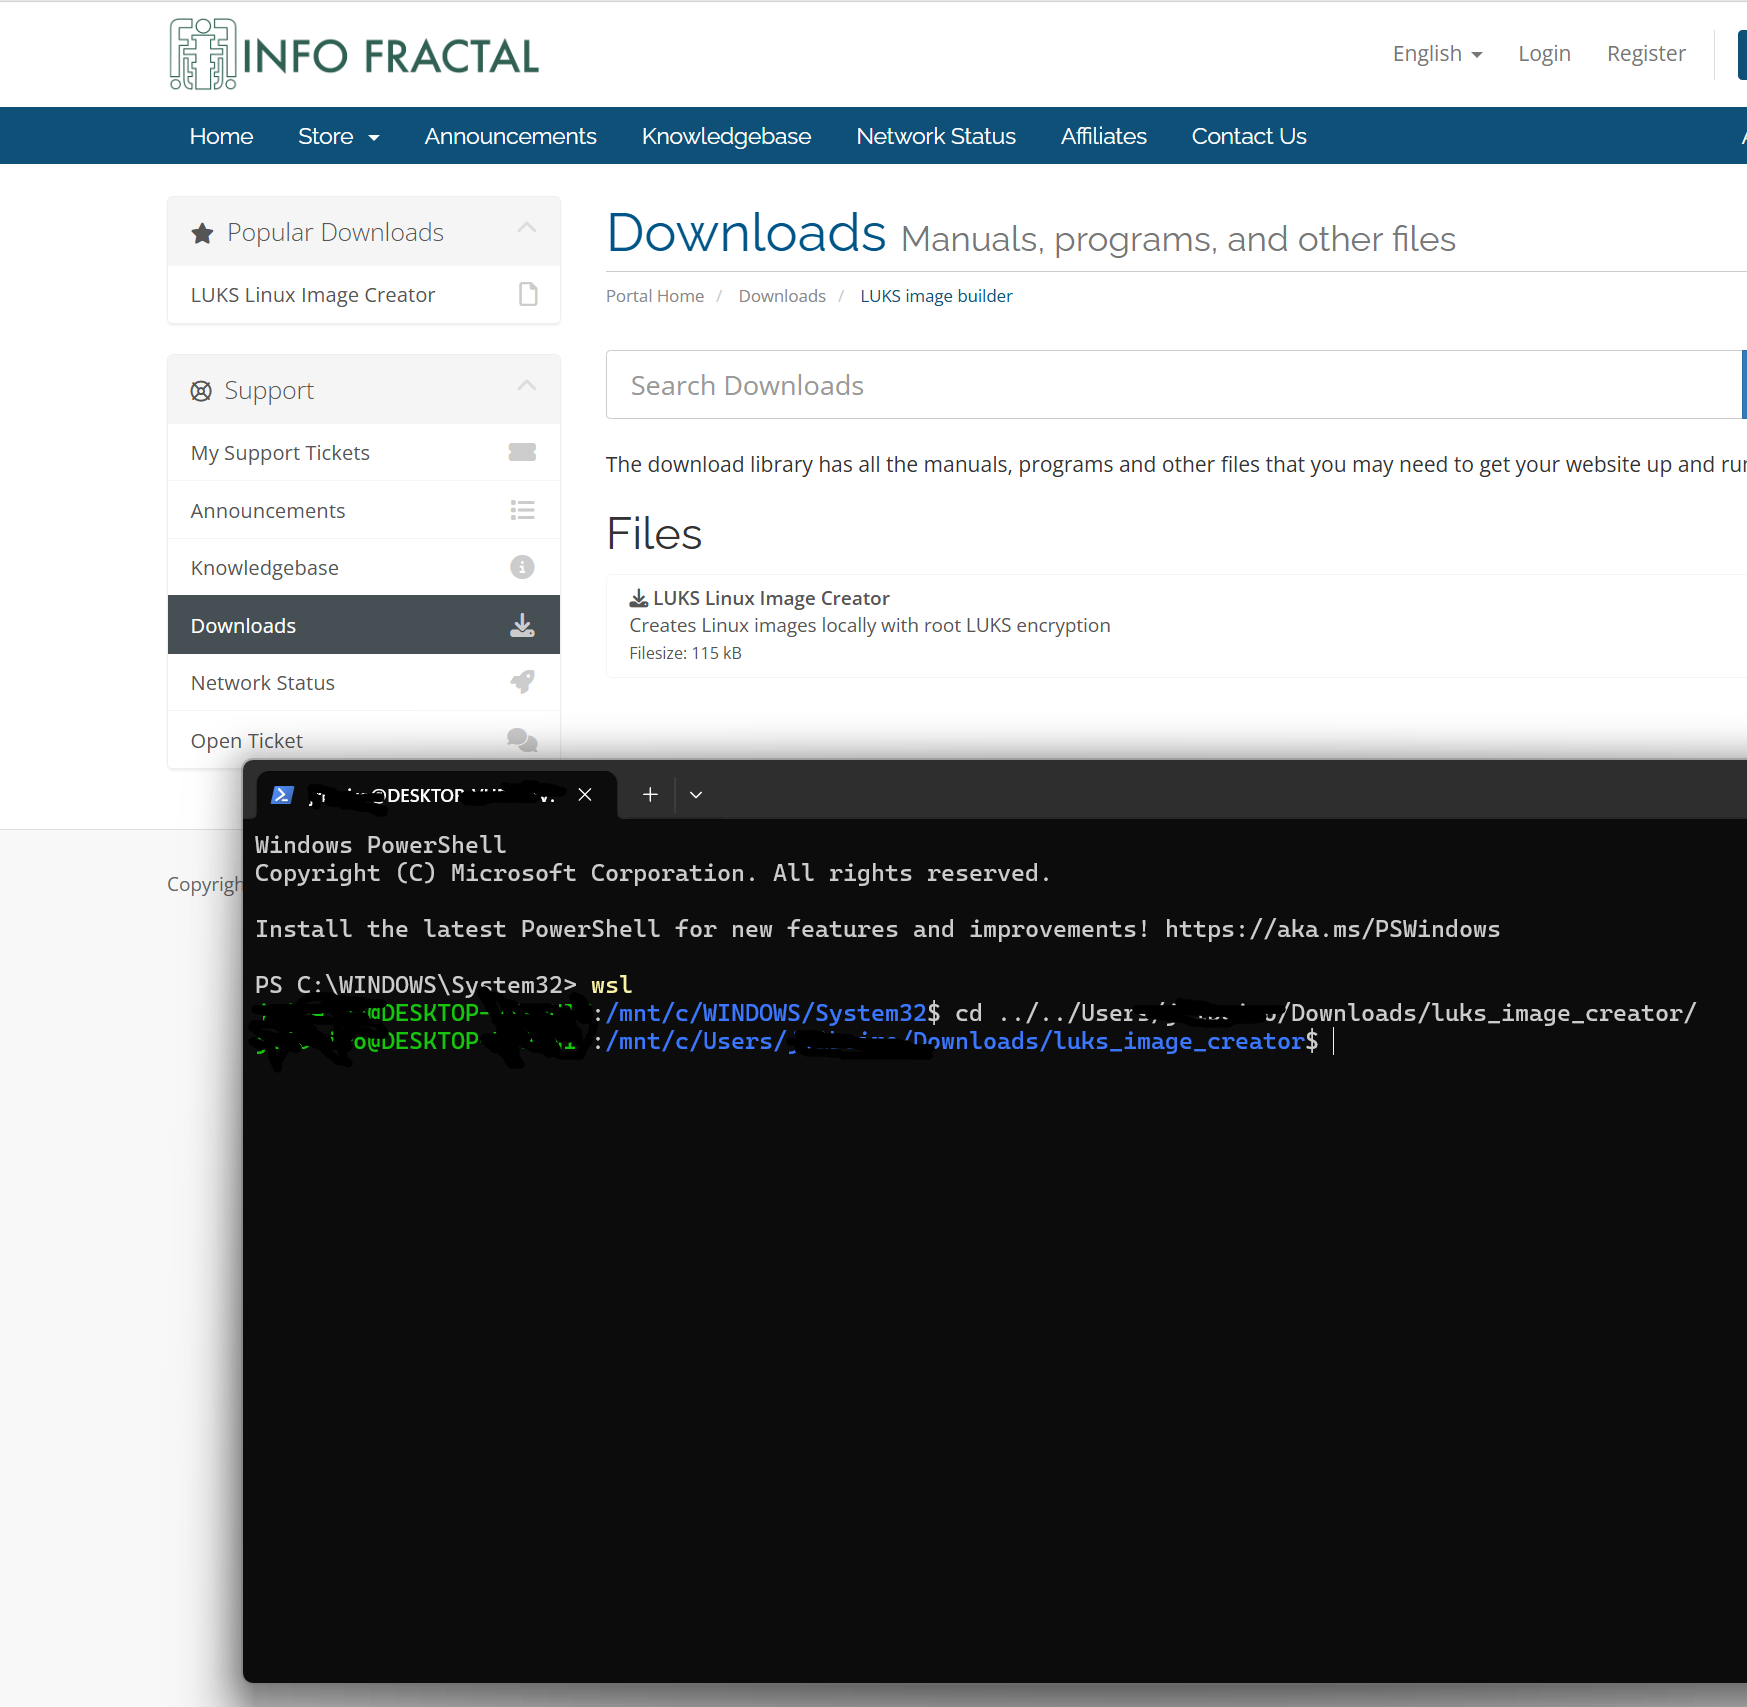Open terminal profile dropdown arrow
This screenshot has height=1707, width=1747.
[696, 795]
